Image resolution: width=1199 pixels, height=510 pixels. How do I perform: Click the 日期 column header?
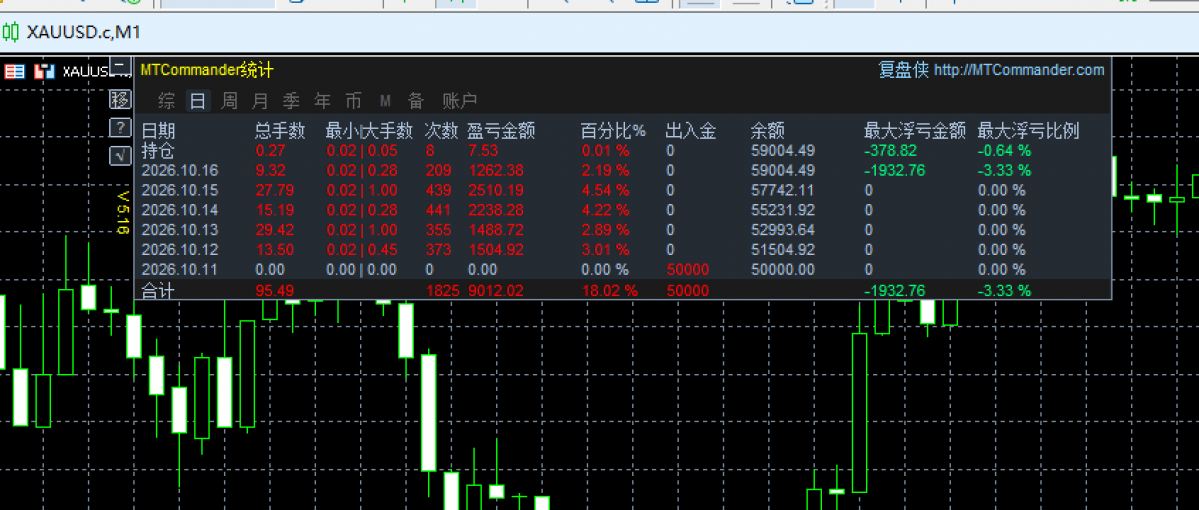tap(158, 132)
